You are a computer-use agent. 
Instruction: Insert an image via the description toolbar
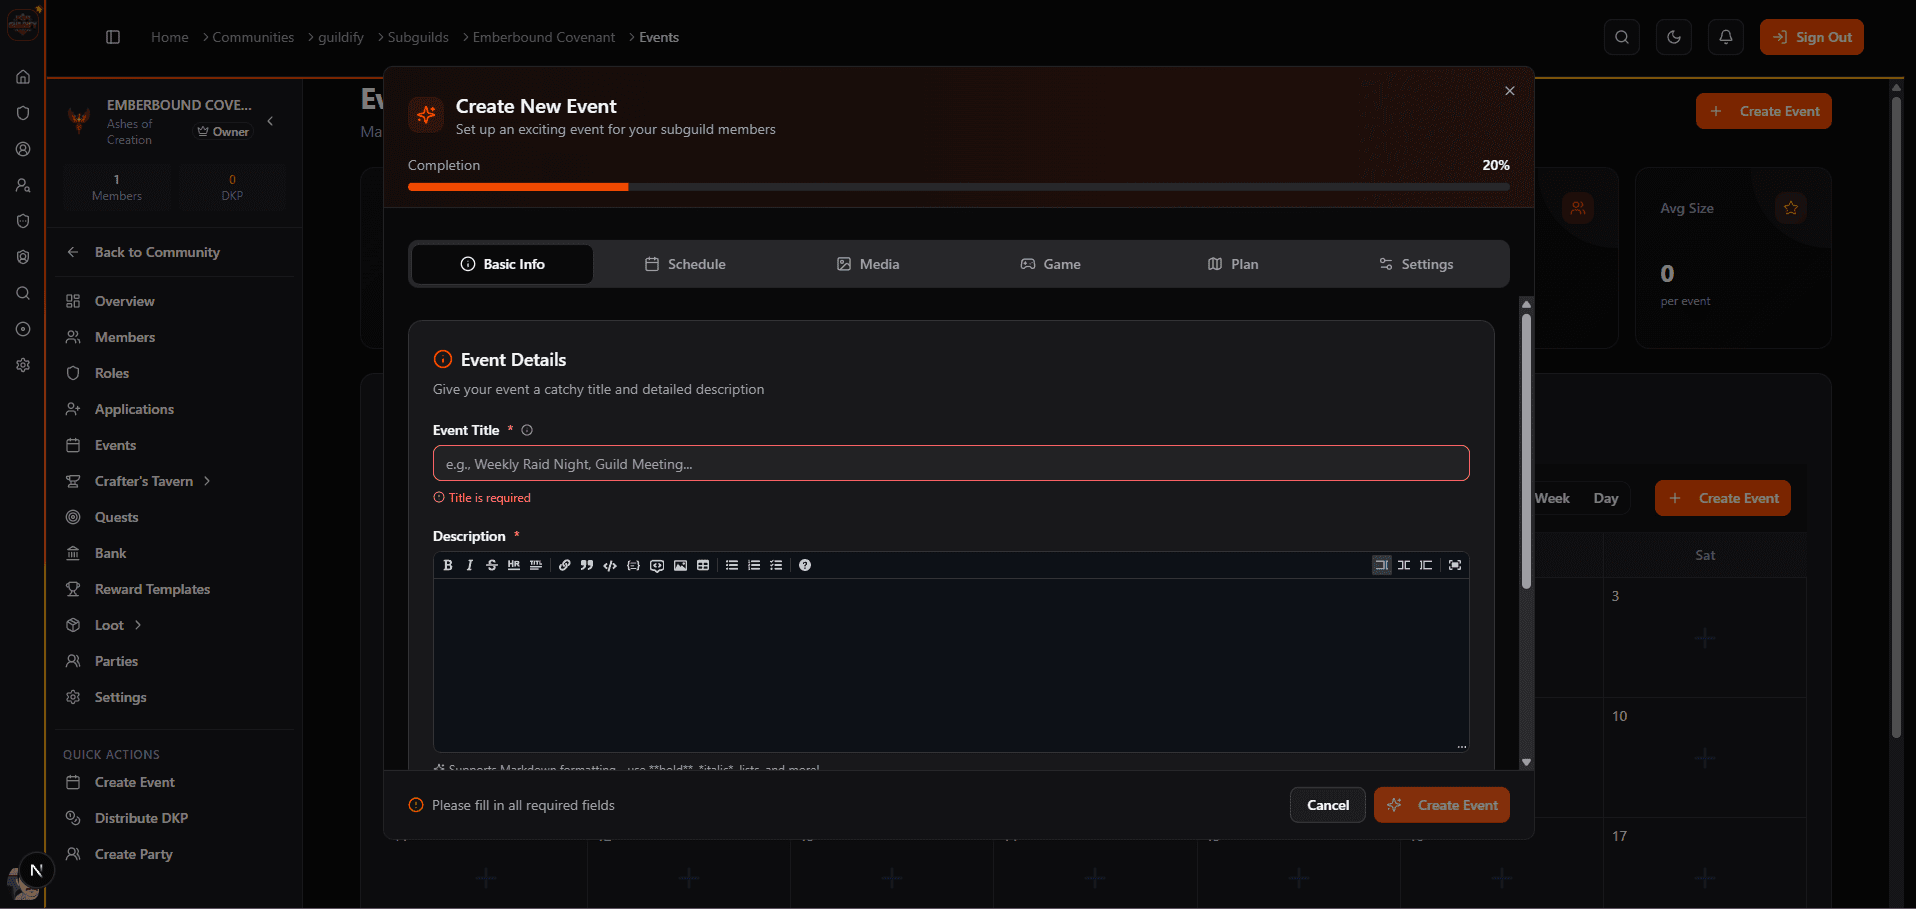click(x=681, y=564)
